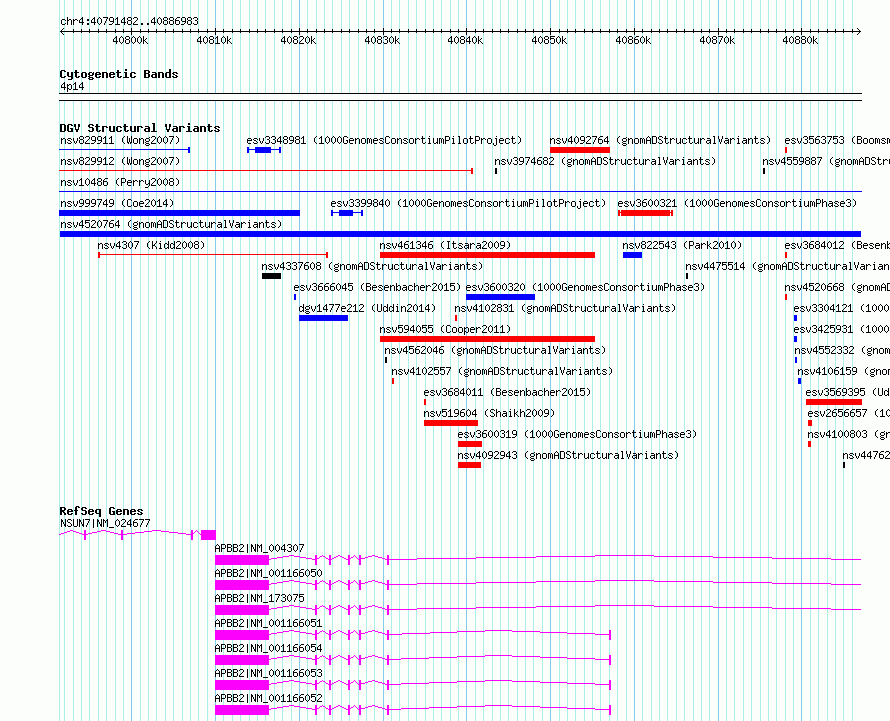
Task: Click the red nsv594055 (Cooper2011) bar
Action: pos(487,339)
